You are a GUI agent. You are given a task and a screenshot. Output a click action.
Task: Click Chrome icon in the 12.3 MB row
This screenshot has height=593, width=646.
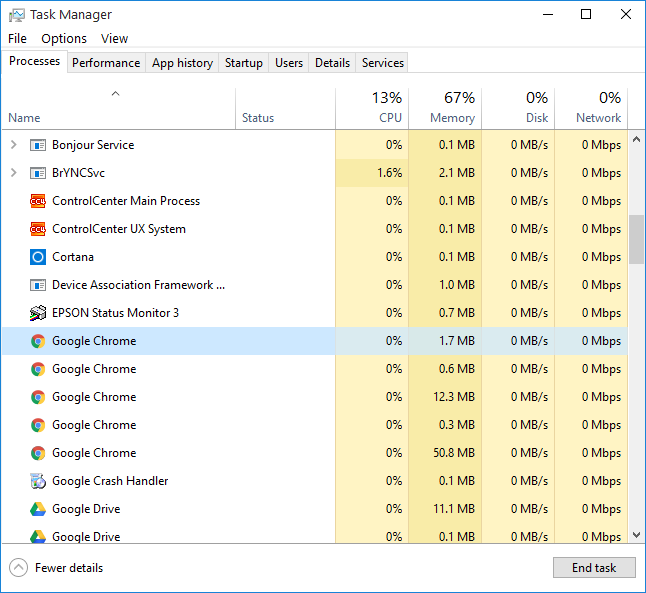38,397
